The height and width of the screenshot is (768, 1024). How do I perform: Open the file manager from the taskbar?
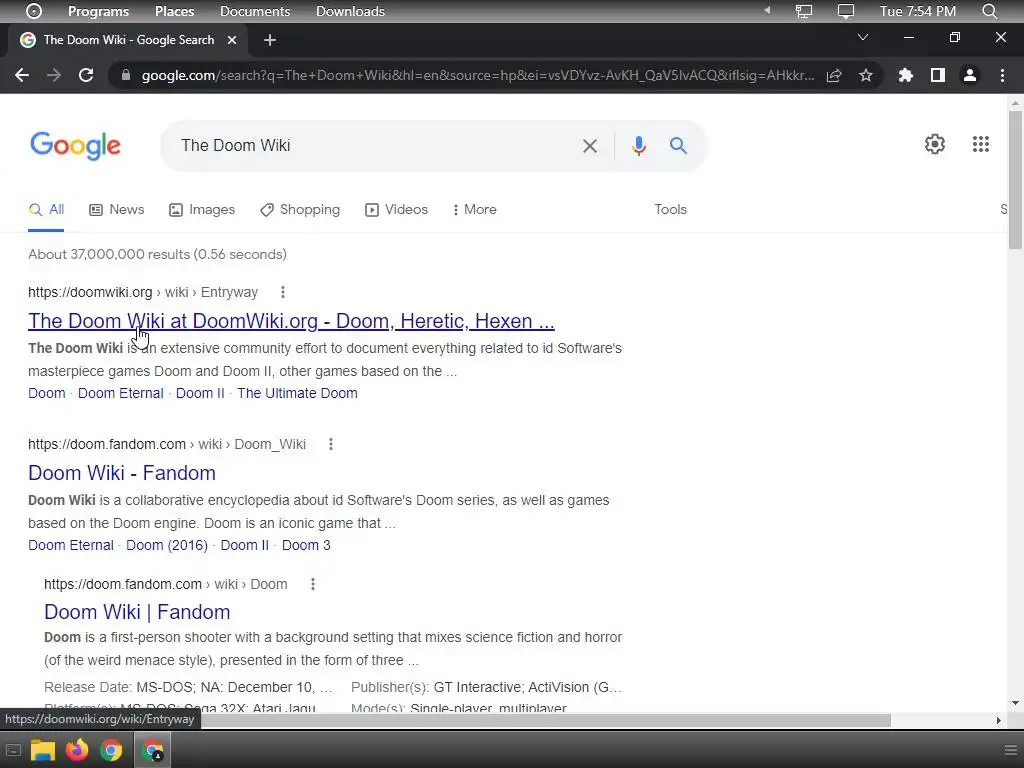(x=42, y=750)
